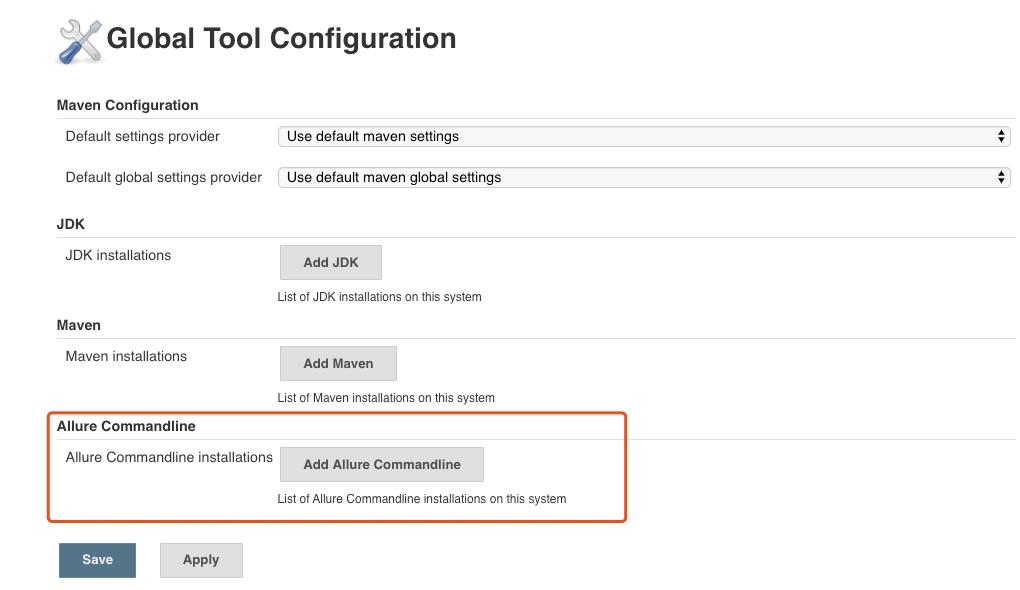Click the Add JDK button
This screenshot has height=590, width=1020.
(x=330, y=262)
